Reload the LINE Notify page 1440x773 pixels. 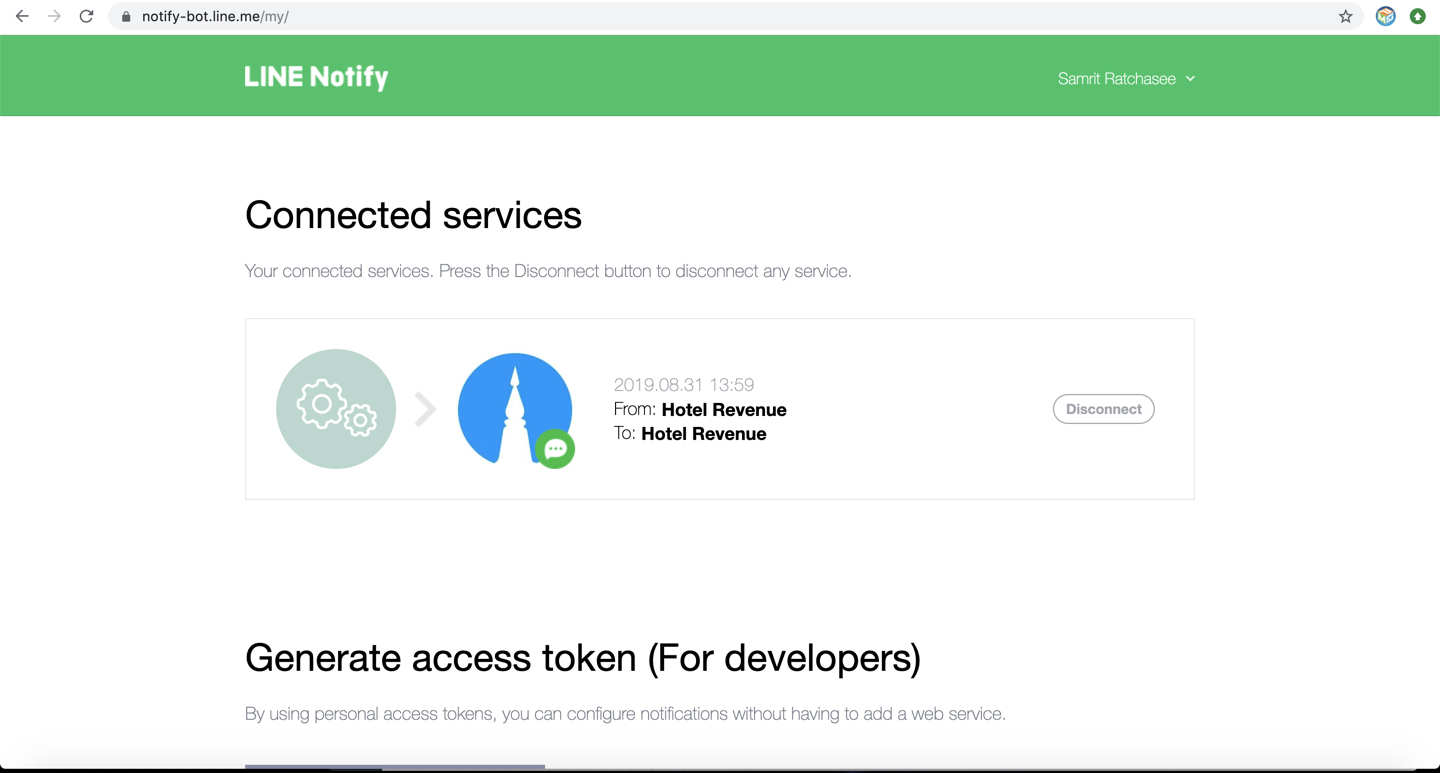pyautogui.click(x=86, y=16)
